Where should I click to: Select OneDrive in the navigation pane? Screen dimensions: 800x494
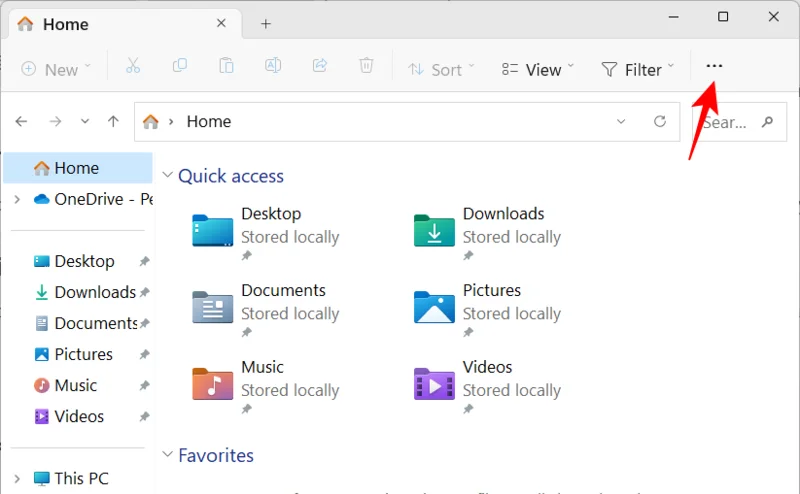click(94, 199)
